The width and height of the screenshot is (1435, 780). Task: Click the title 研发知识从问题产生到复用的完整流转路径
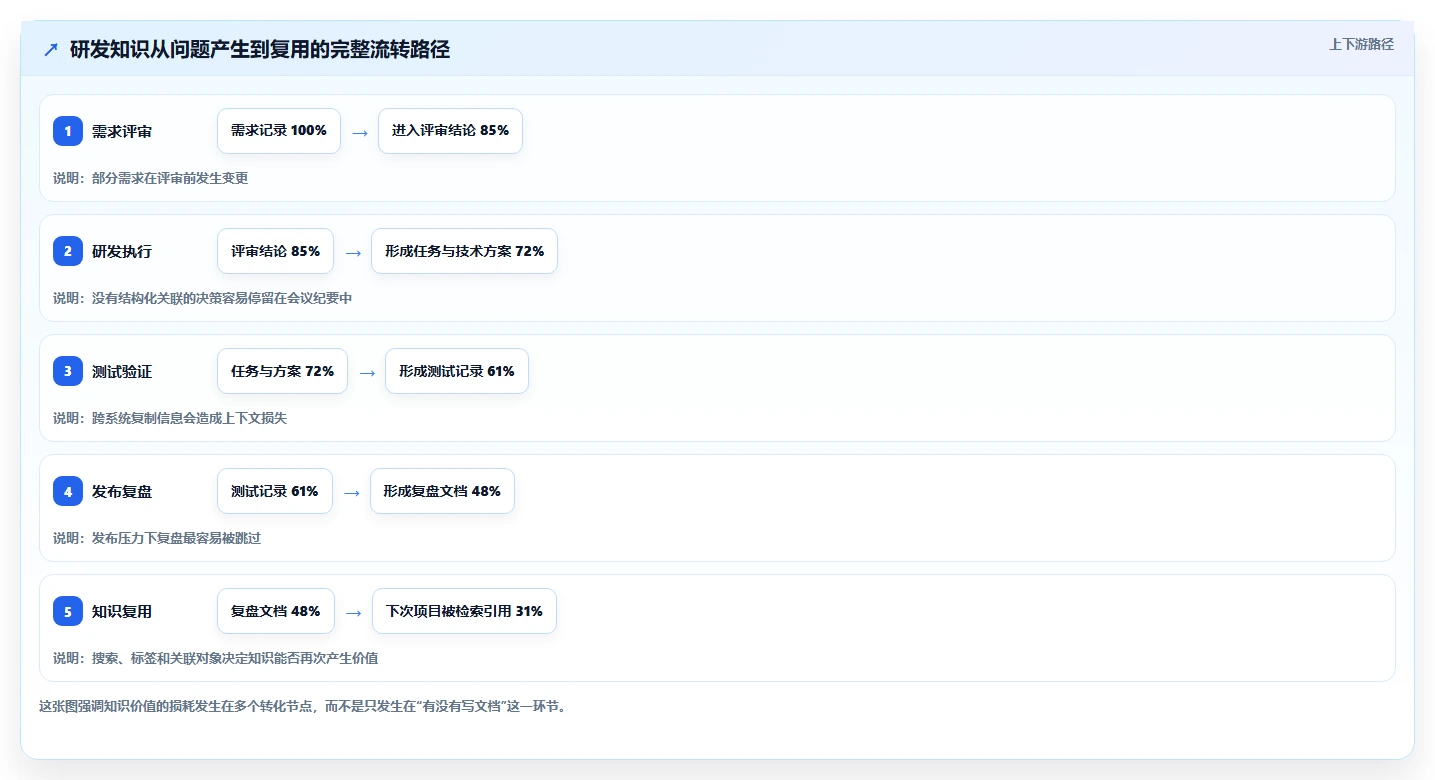coord(260,49)
